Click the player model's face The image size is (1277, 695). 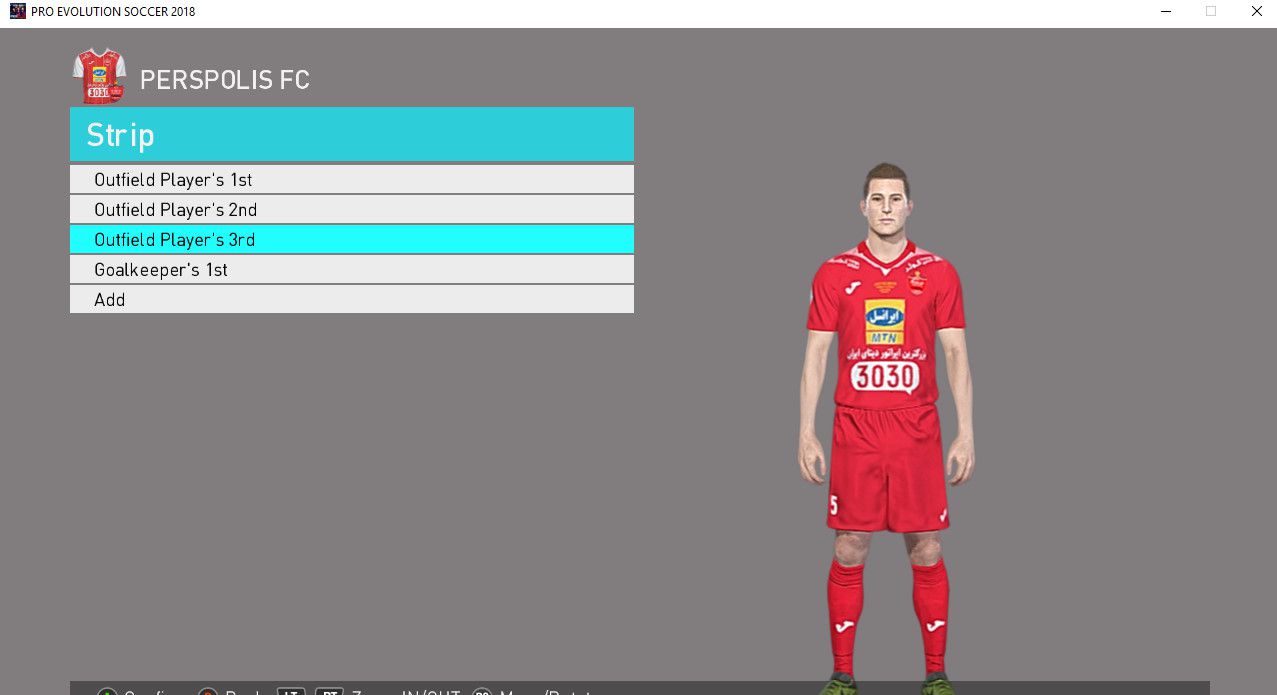(x=886, y=203)
